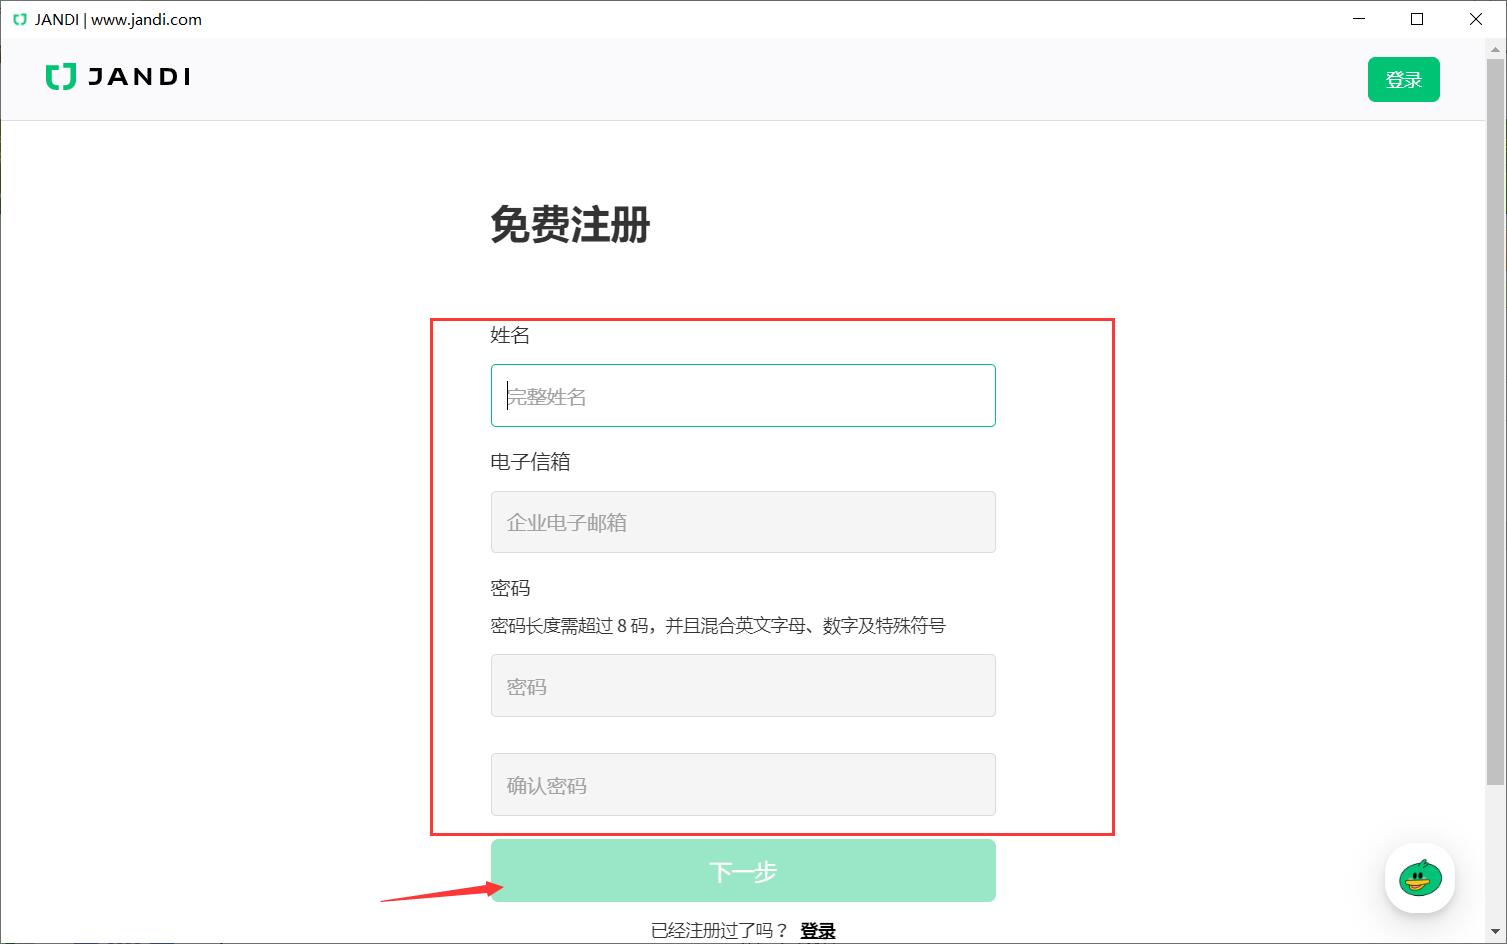The height and width of the screenshot is (944, 1507).
Task: Click the 企业电子邮箱 email input field
Action: 742,522
